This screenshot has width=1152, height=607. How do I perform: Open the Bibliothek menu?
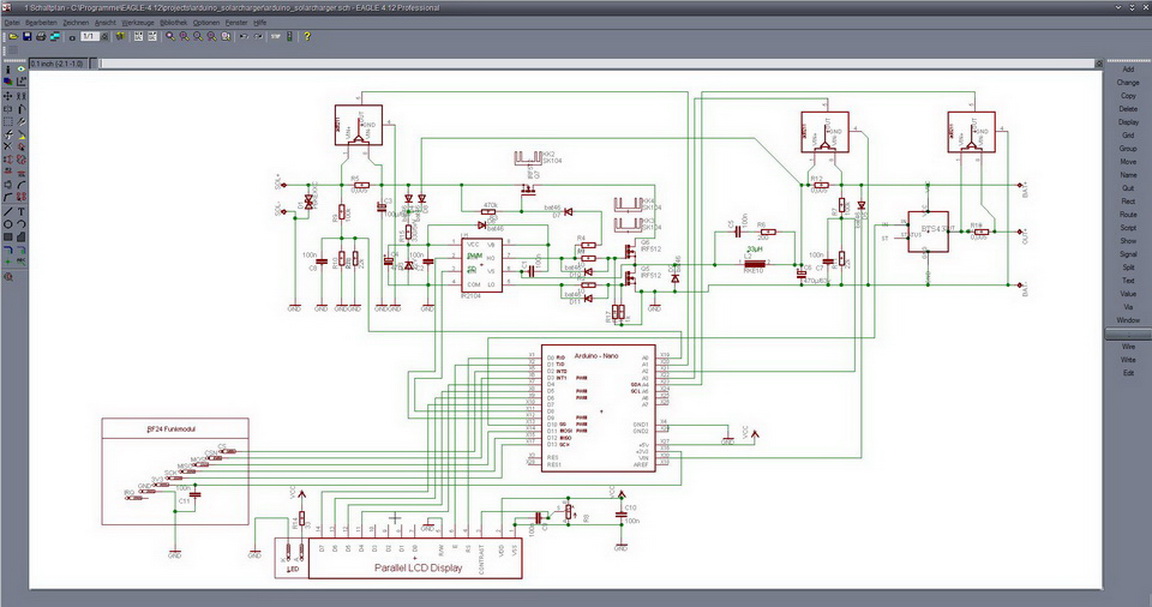tap(173, 21)
